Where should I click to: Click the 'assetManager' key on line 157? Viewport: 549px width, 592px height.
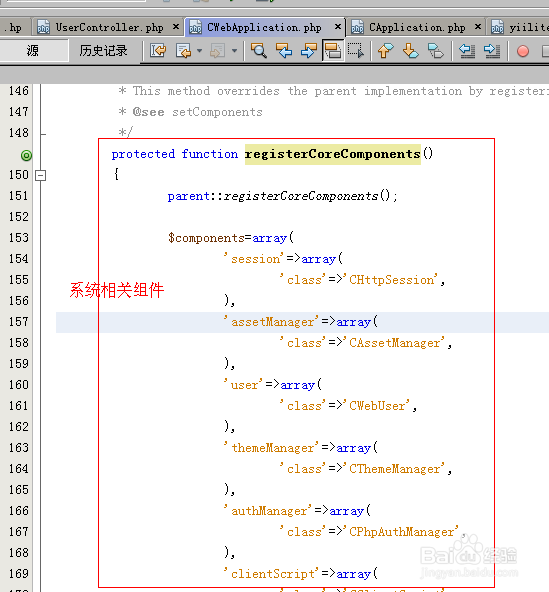tap(271, 322)
